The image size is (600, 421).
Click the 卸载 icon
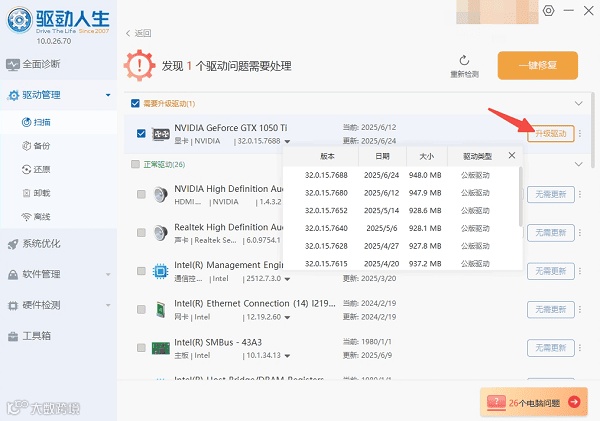[x=26, y=193]
